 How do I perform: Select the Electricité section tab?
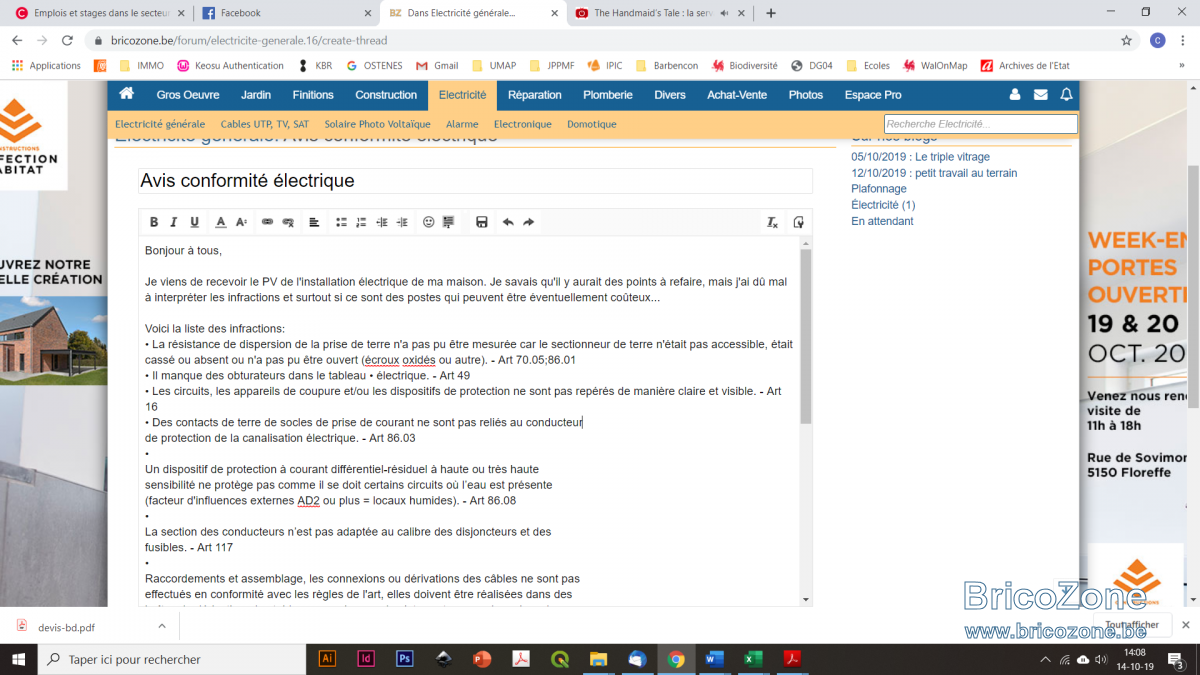462,95
